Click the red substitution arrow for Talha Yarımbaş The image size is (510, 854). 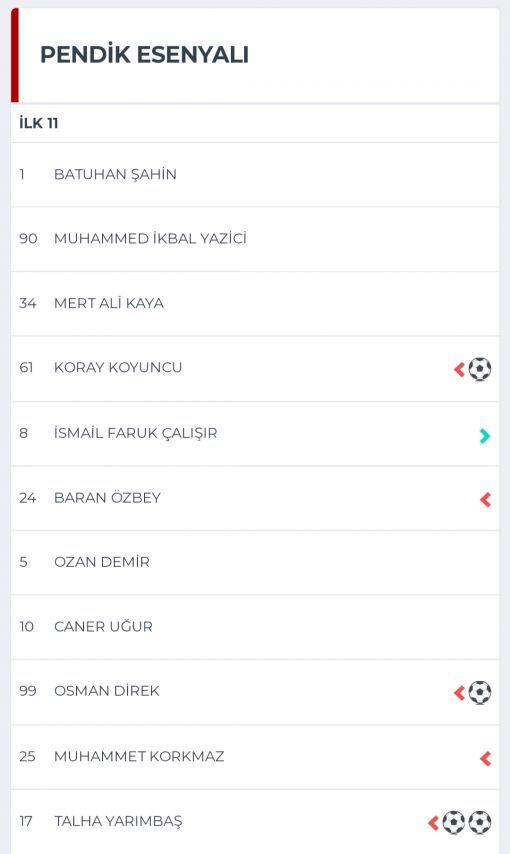click(x=434, y=822)
